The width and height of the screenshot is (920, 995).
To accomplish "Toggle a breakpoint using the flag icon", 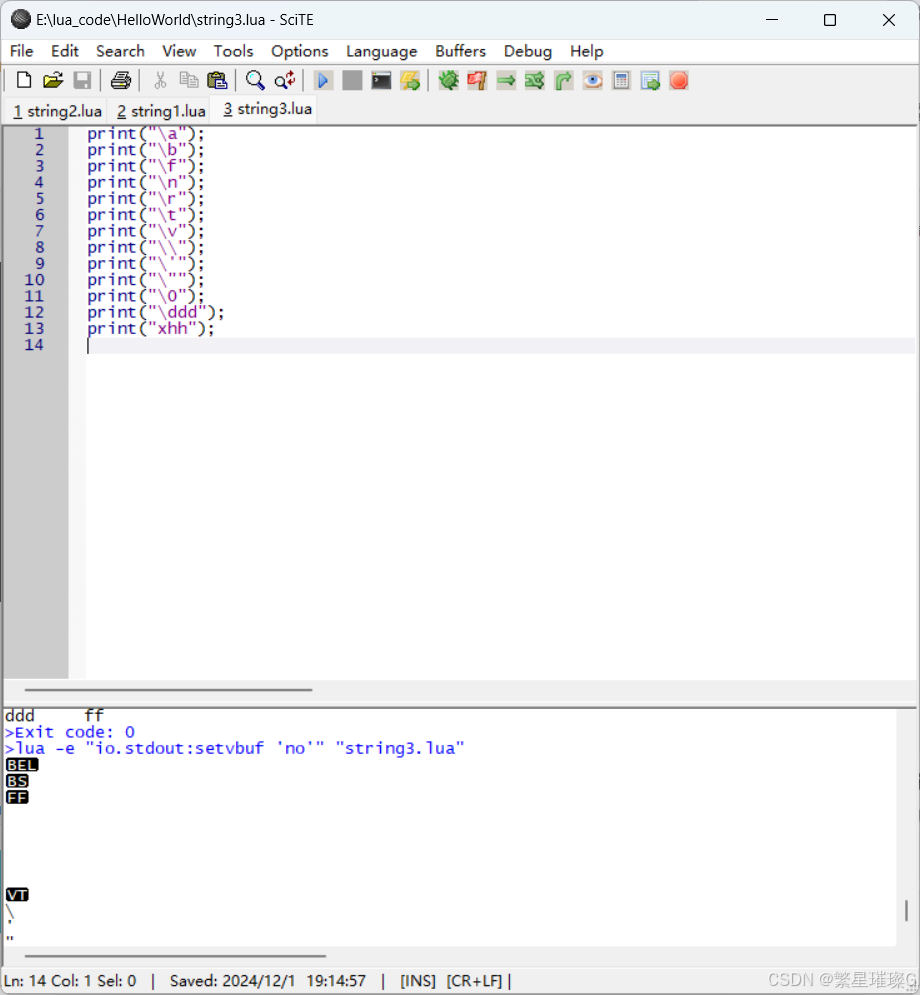I will point(477,80).
